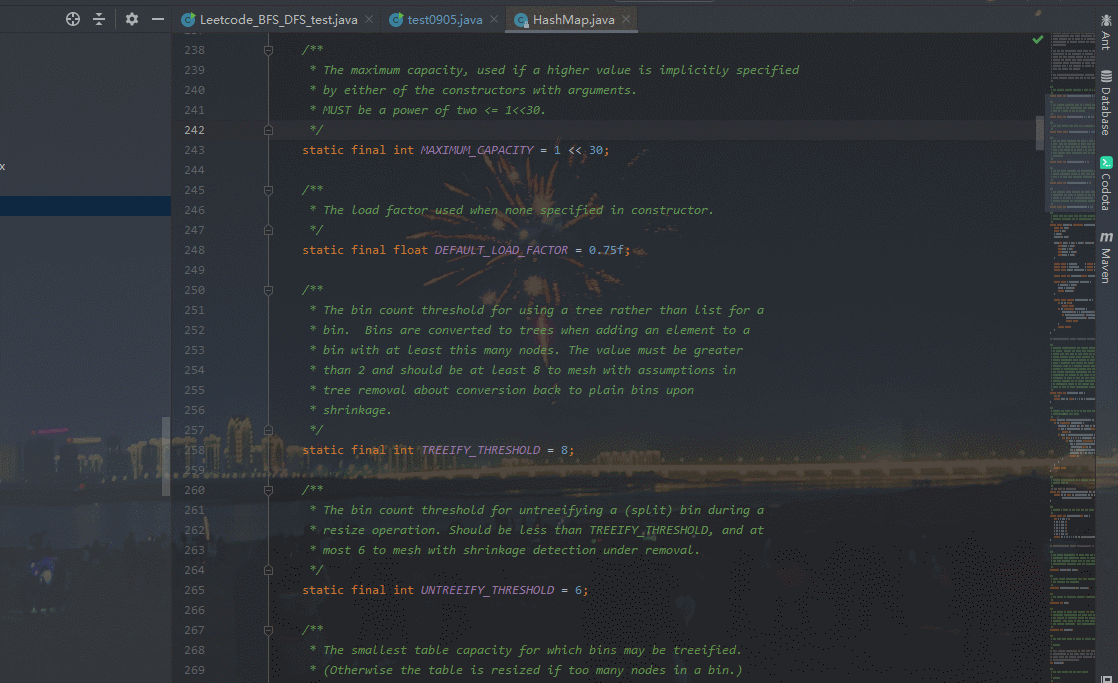Toggle the fold marker at line 242
The image size is (1118, 683).
point(268,130)
